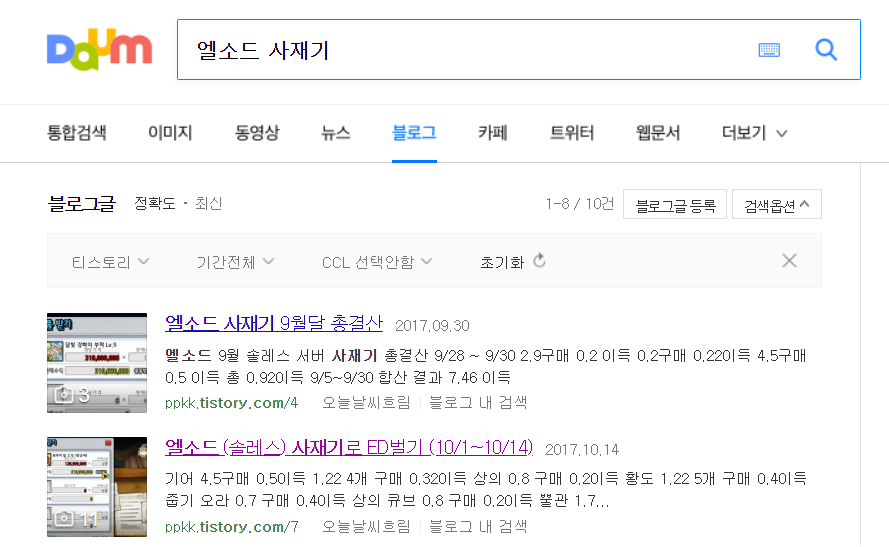Open ppkk.tistory.com/7 URL
The height and width of the screenshot is (547, 889).
231,527
